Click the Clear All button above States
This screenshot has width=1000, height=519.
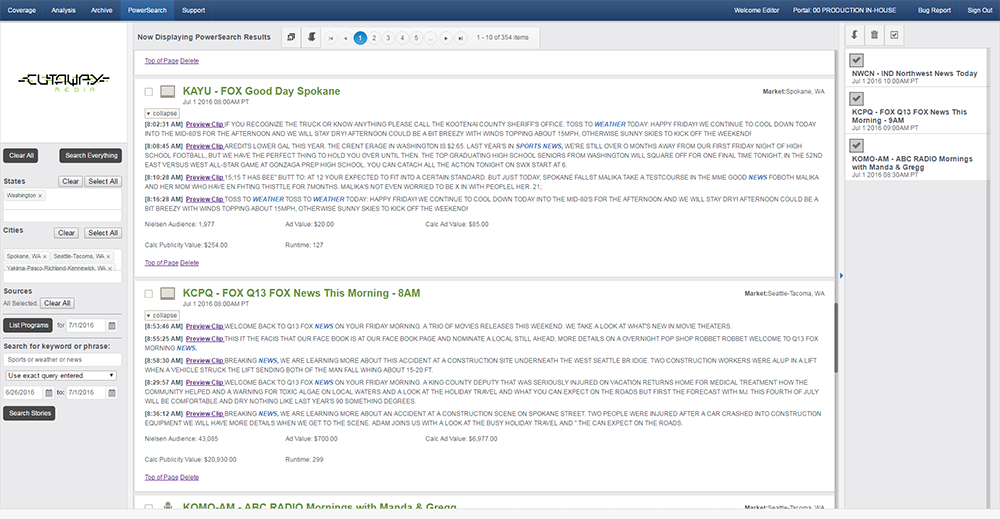(21, 156)
